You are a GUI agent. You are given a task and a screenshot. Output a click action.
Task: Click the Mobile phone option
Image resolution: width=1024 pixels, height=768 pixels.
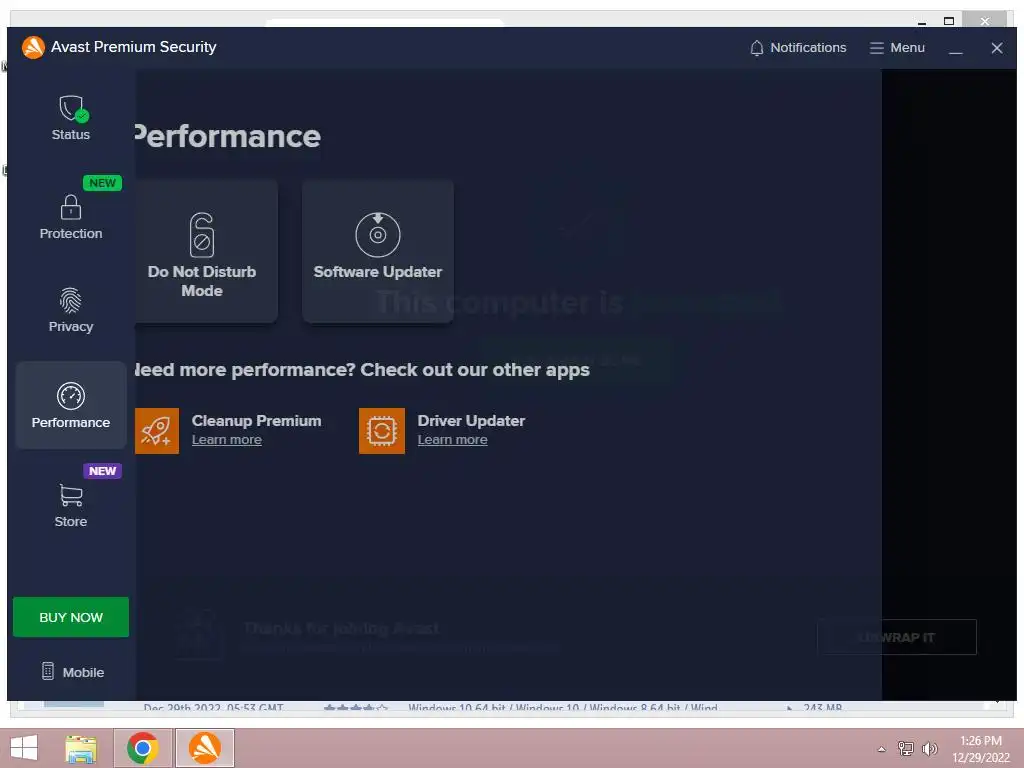[x=72, y=671]
